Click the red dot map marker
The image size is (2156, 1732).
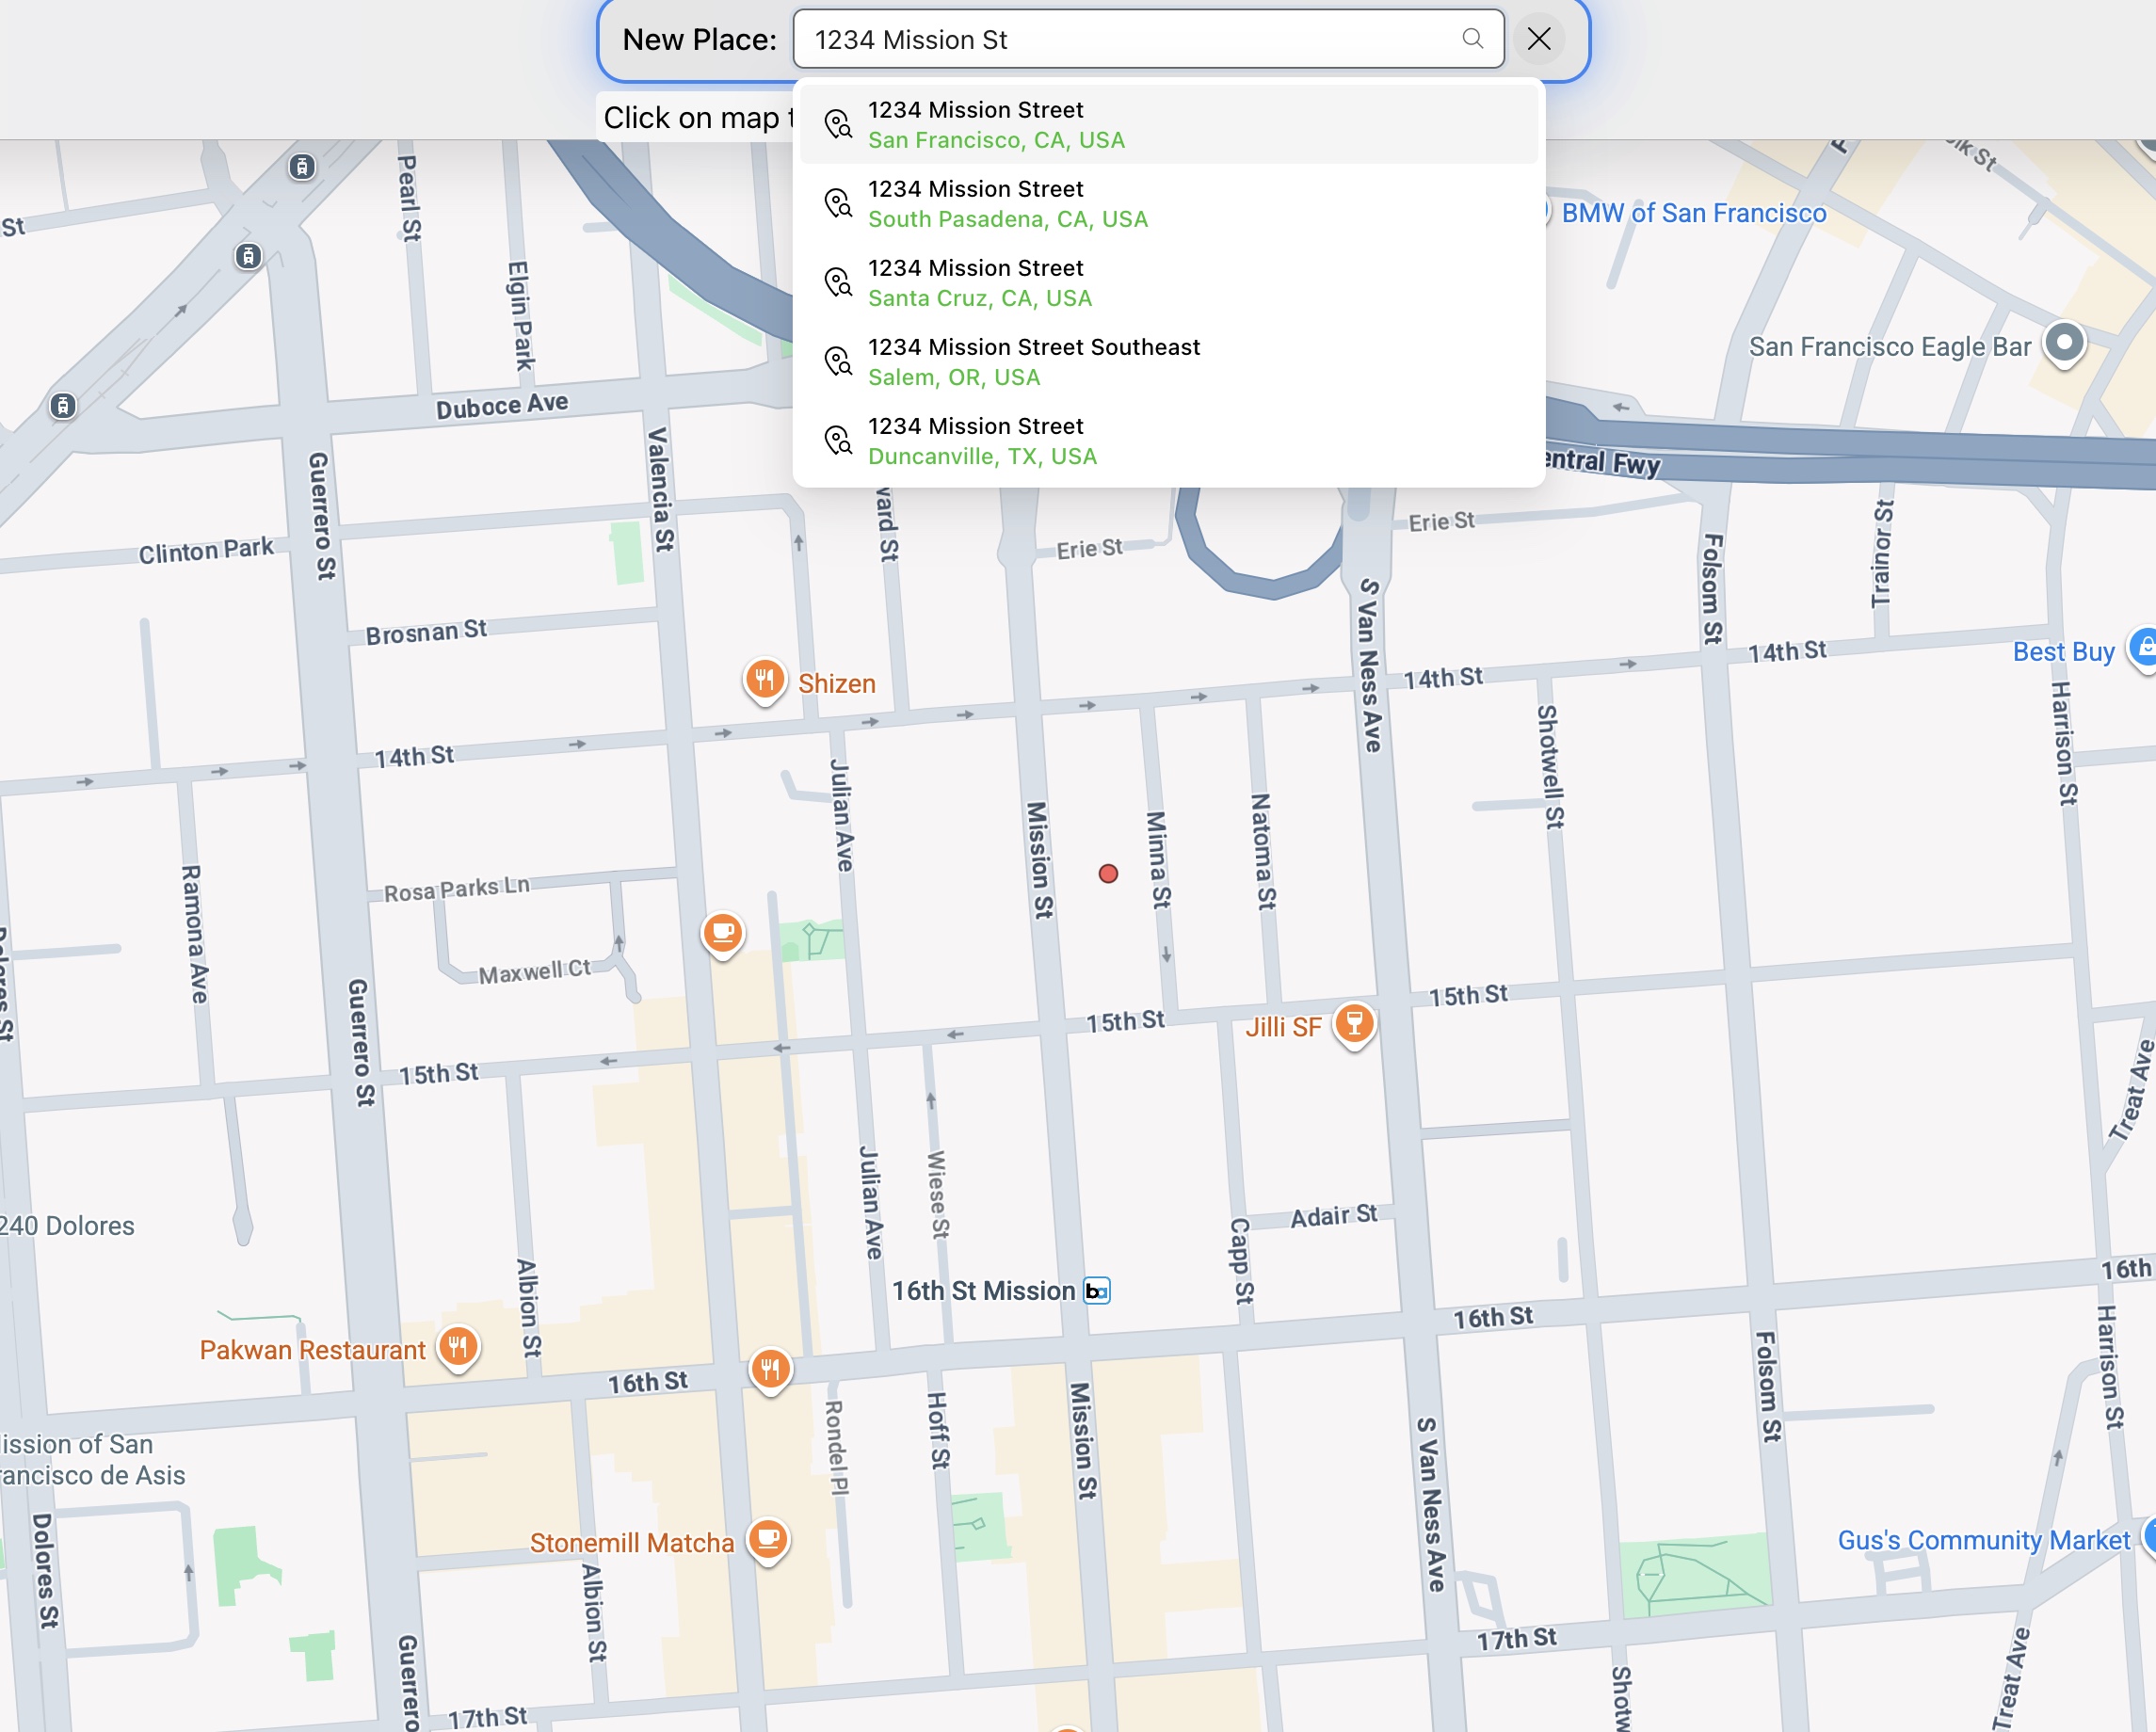tap(1108, 874)
